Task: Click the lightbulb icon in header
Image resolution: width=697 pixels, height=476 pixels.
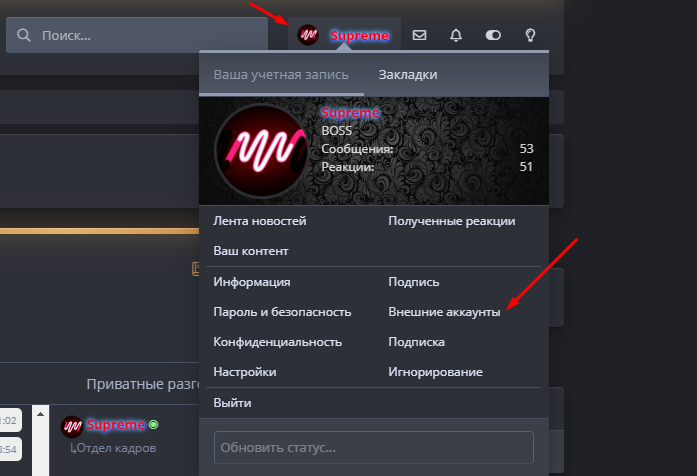Action: [x=530, y=35]
